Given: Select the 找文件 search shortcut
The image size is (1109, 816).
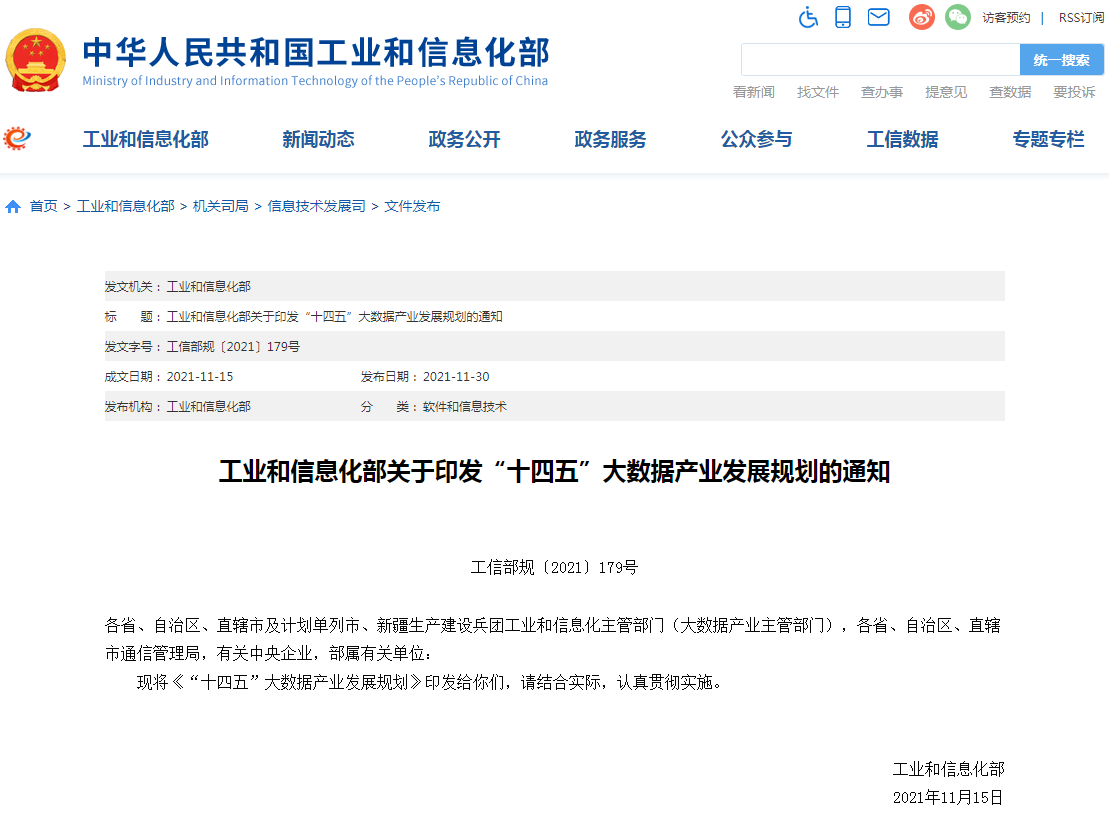Looking at the screenshot, I should click(x=818, y=92).
